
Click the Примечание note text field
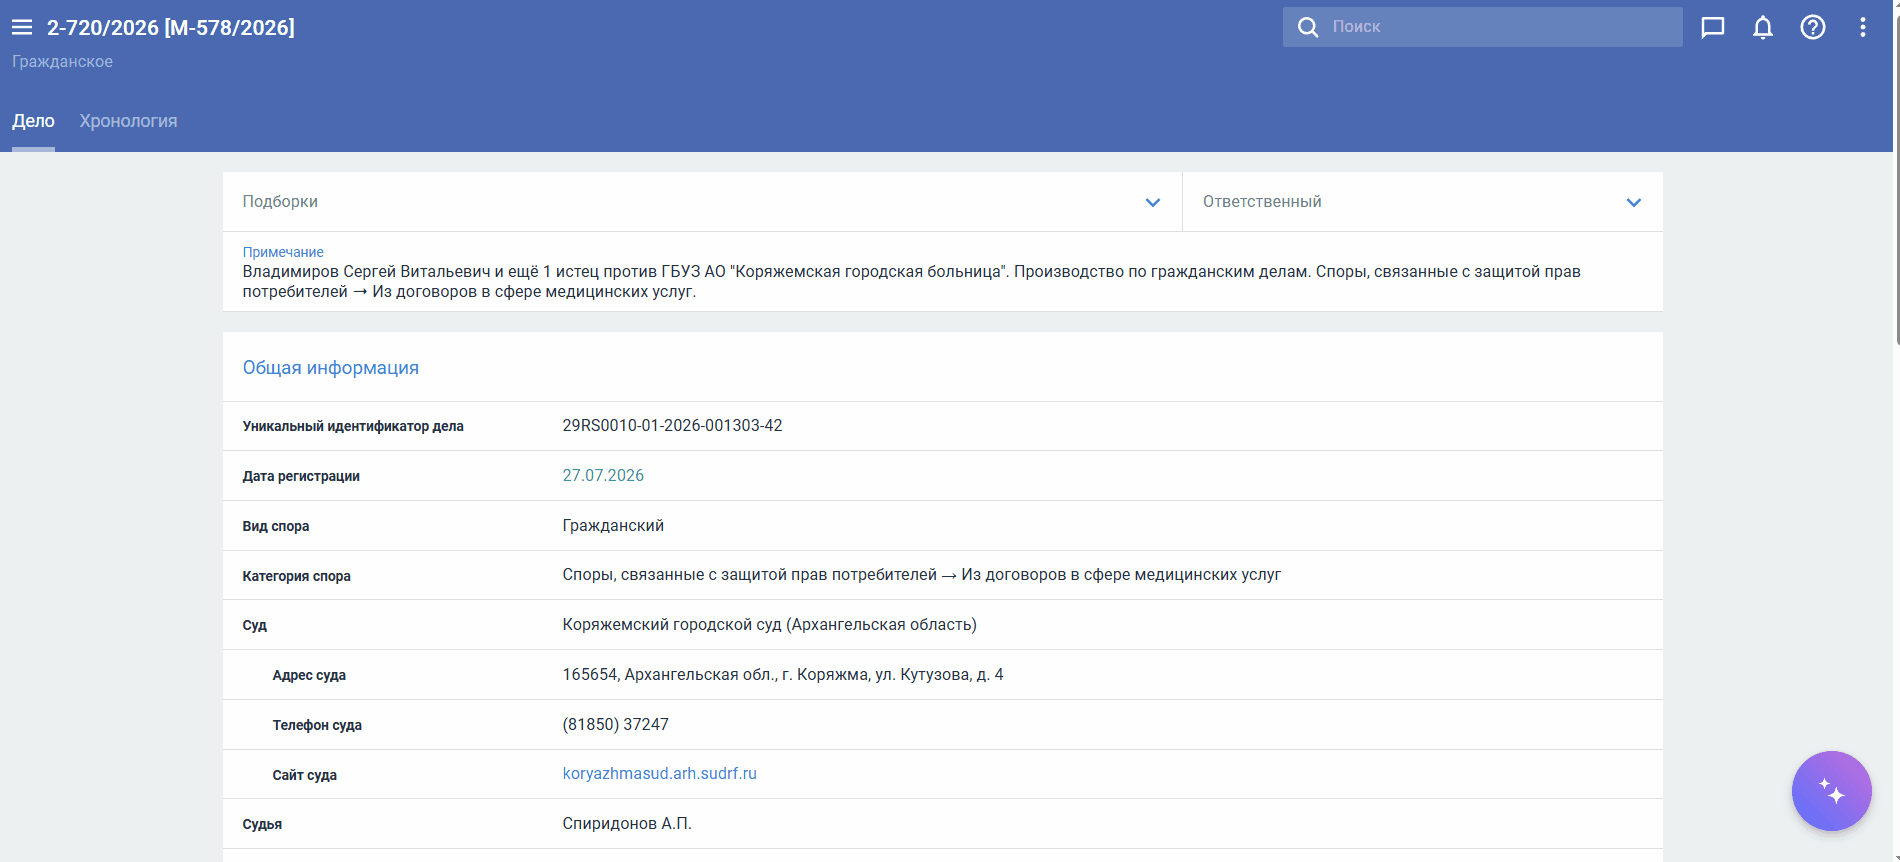tap(943, 272)
